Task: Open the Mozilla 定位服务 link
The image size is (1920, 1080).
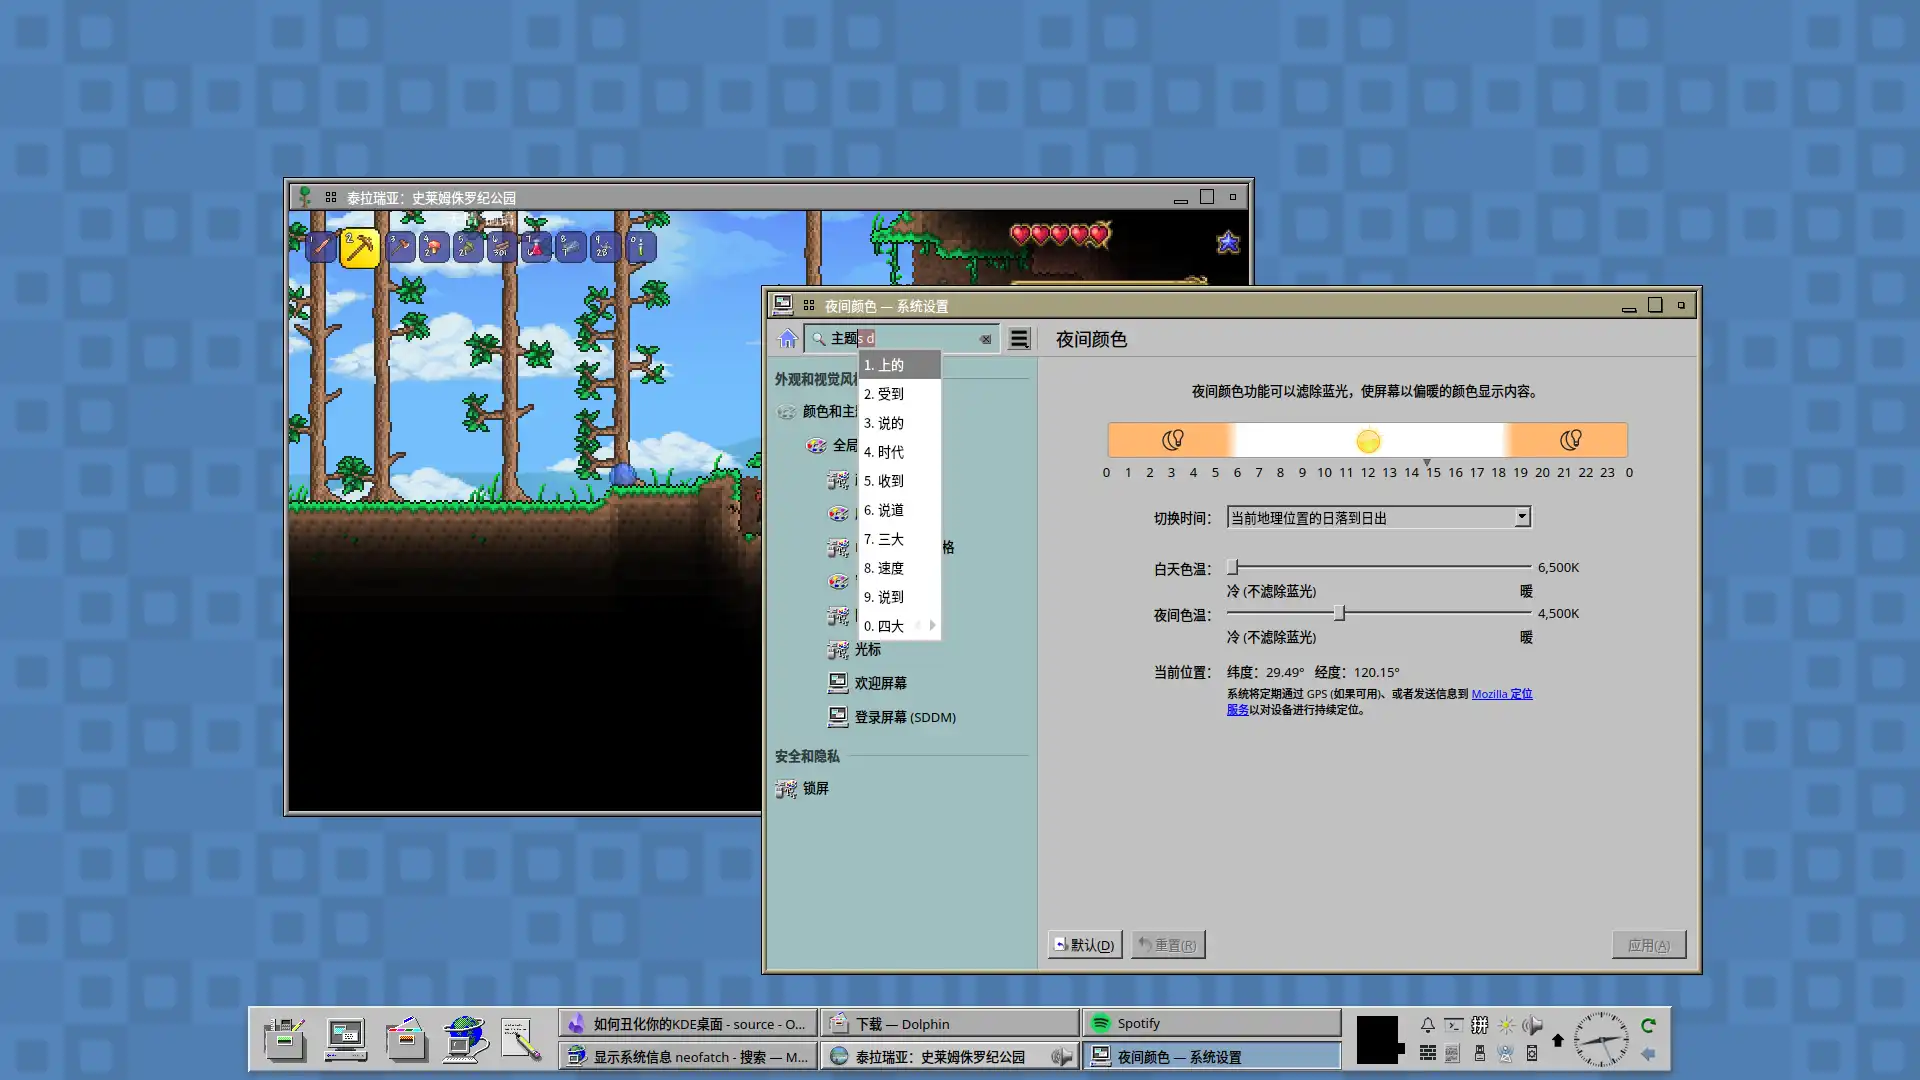Action: (x=1500, y=694)
